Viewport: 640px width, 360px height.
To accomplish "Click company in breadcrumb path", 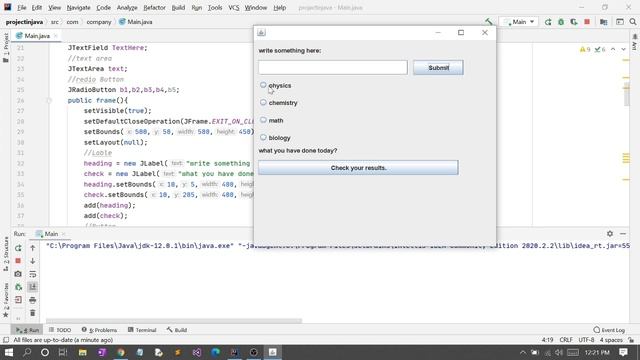I will (99, 22).
